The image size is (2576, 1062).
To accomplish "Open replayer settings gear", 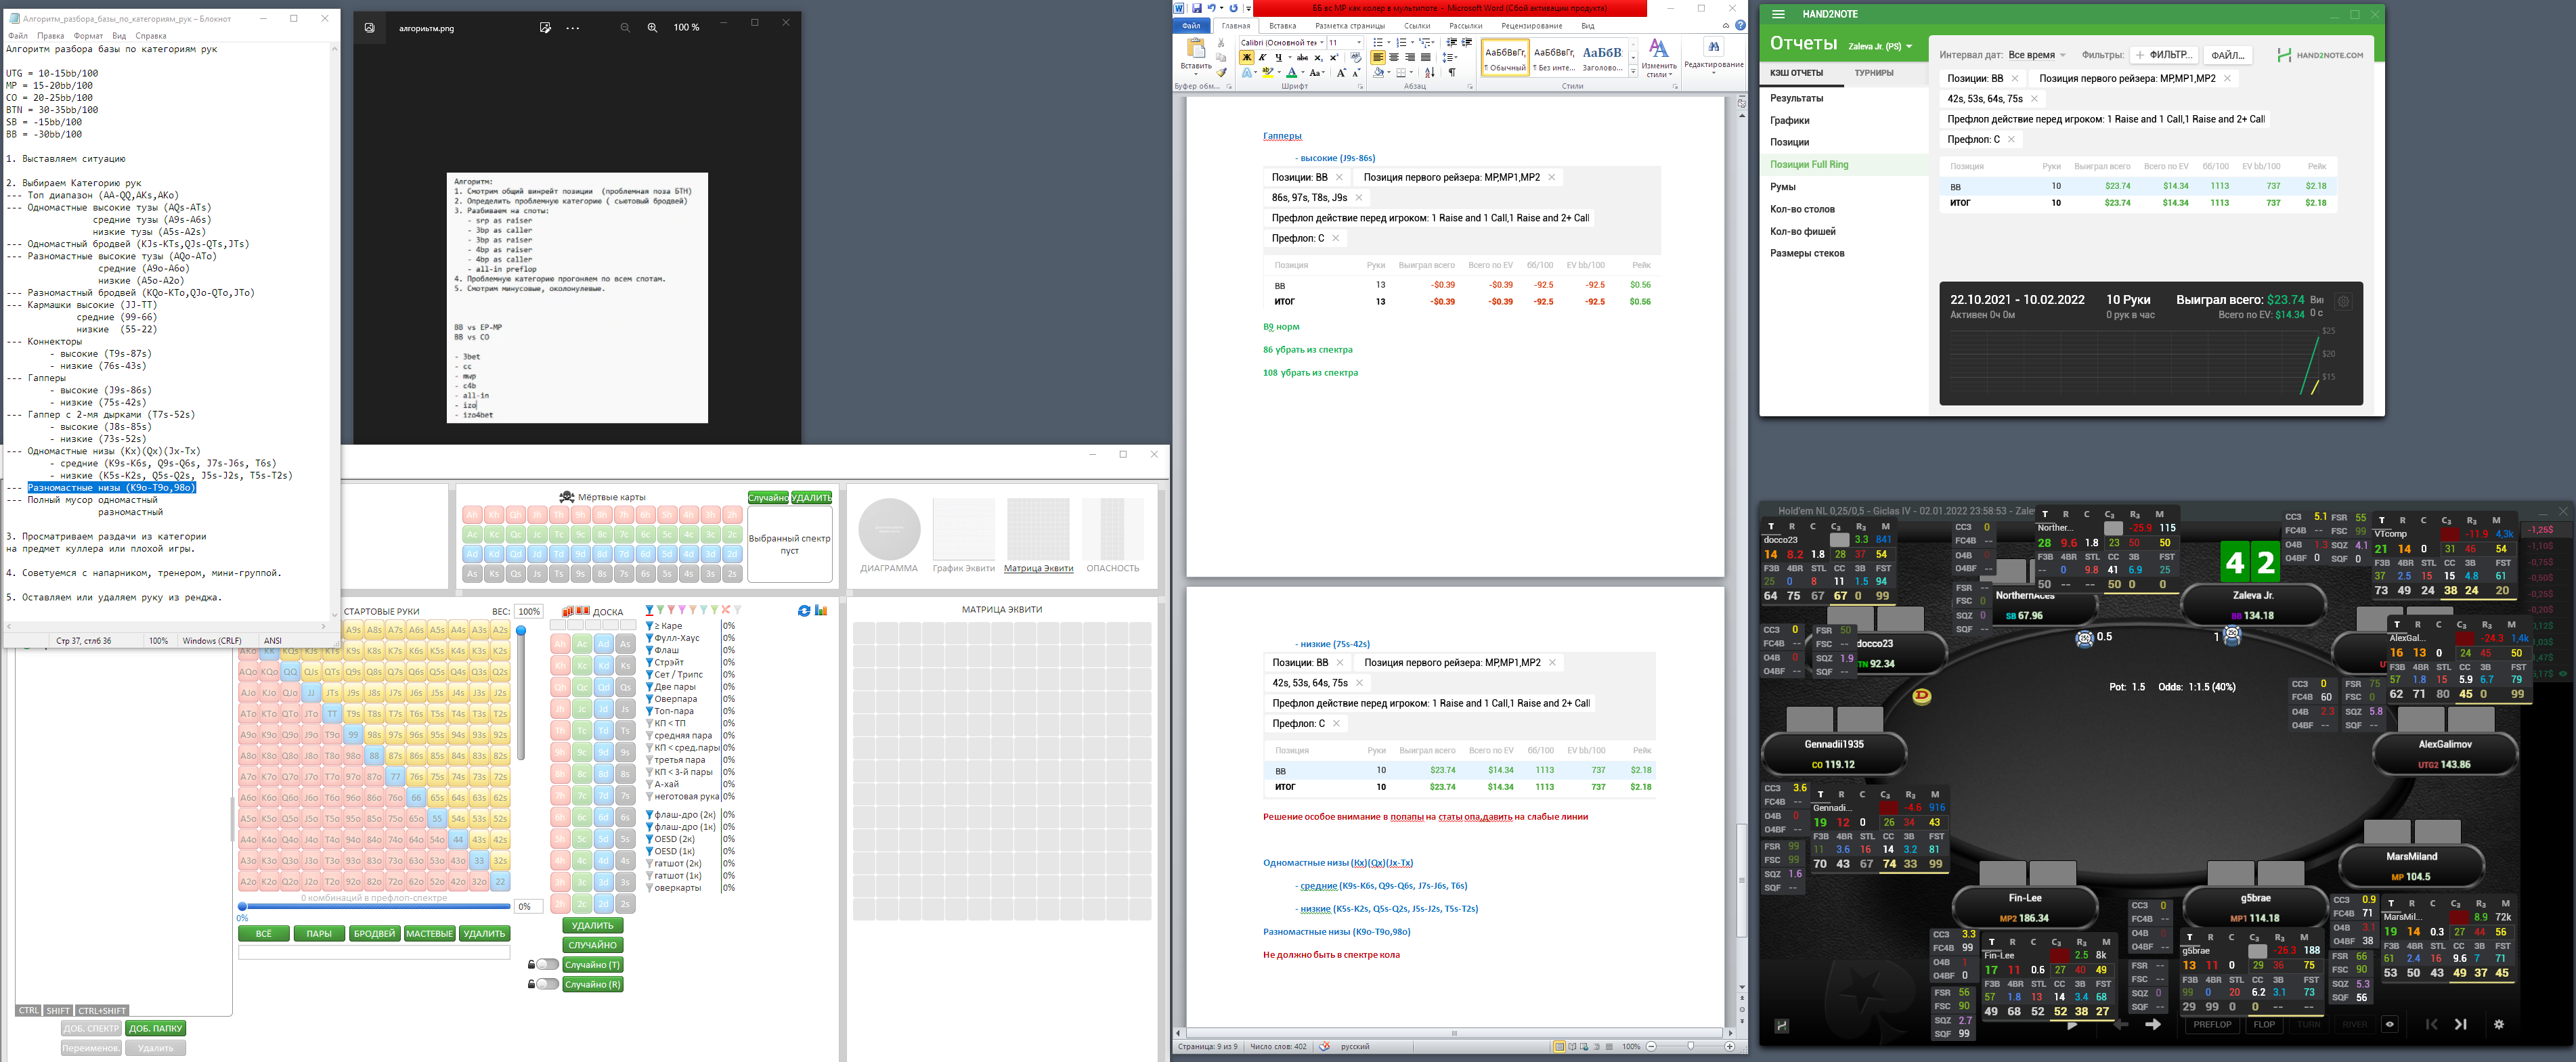I will [2499, 1025].
